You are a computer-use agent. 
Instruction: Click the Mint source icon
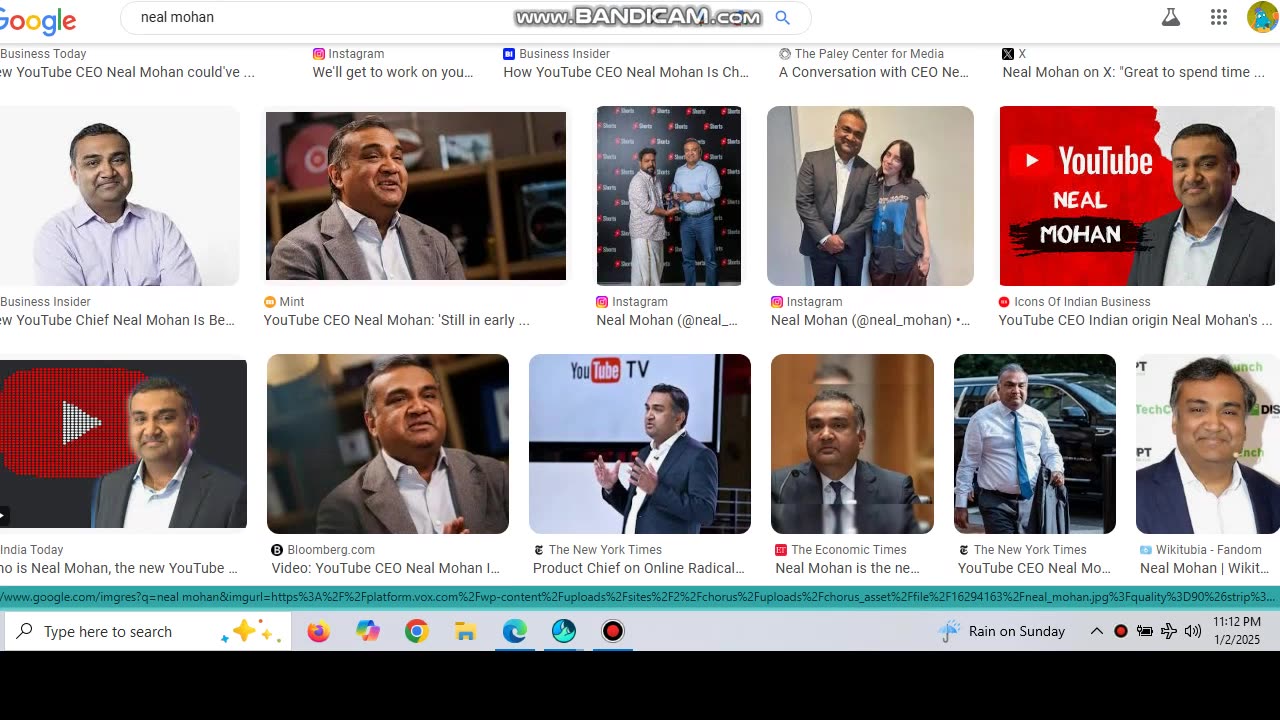270,302
